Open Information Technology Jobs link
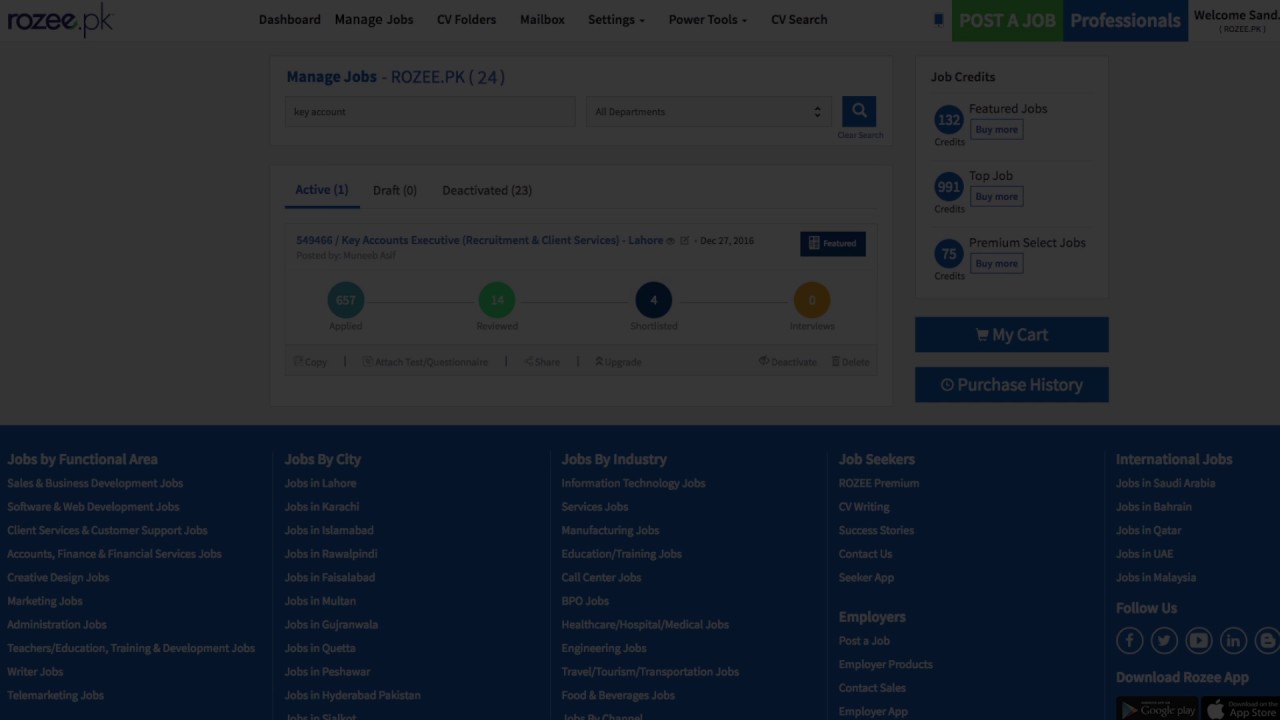Viewport: 1280px width, 720px height. pyautogui.click(x=633, y=483)
